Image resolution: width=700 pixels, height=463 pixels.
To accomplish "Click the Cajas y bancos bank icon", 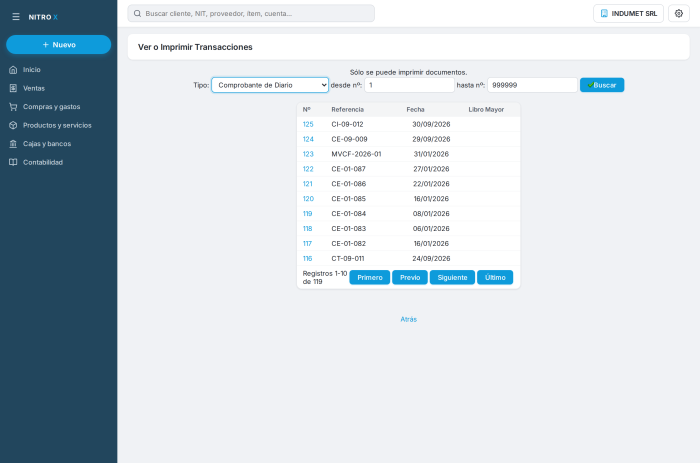I will (13, 144).
